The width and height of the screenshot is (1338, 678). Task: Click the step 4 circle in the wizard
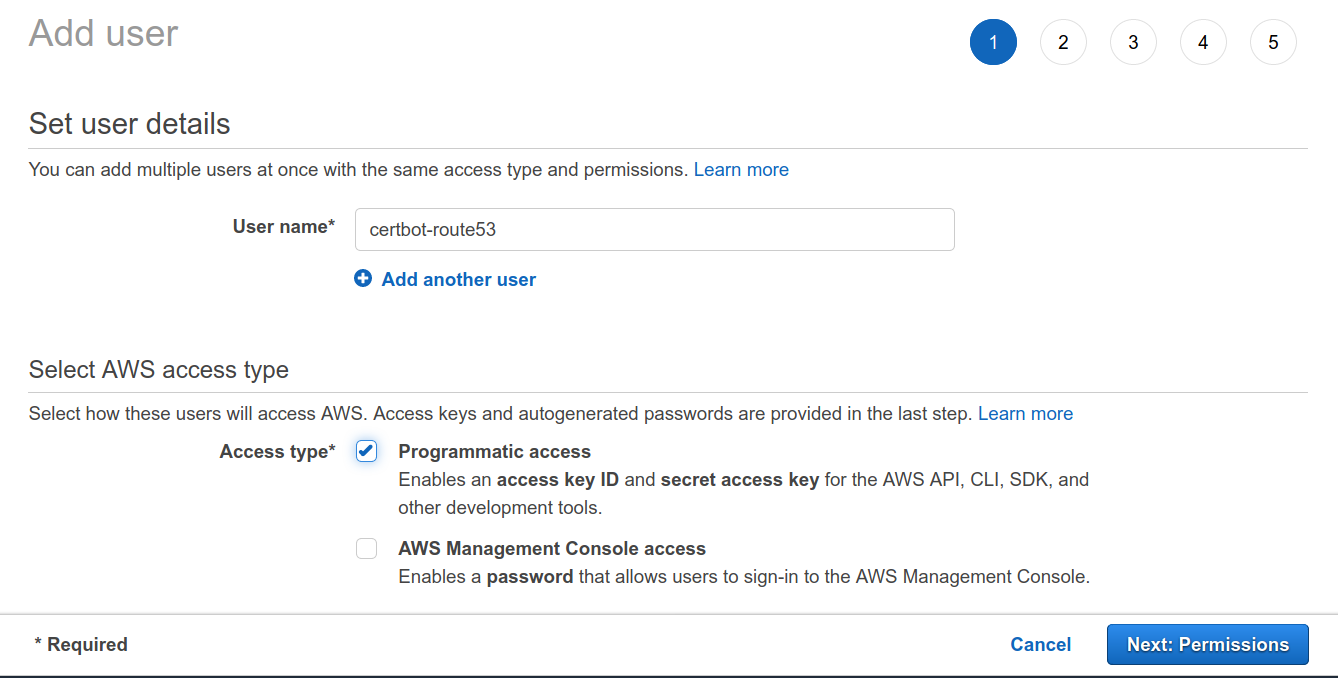(1203, 42)
